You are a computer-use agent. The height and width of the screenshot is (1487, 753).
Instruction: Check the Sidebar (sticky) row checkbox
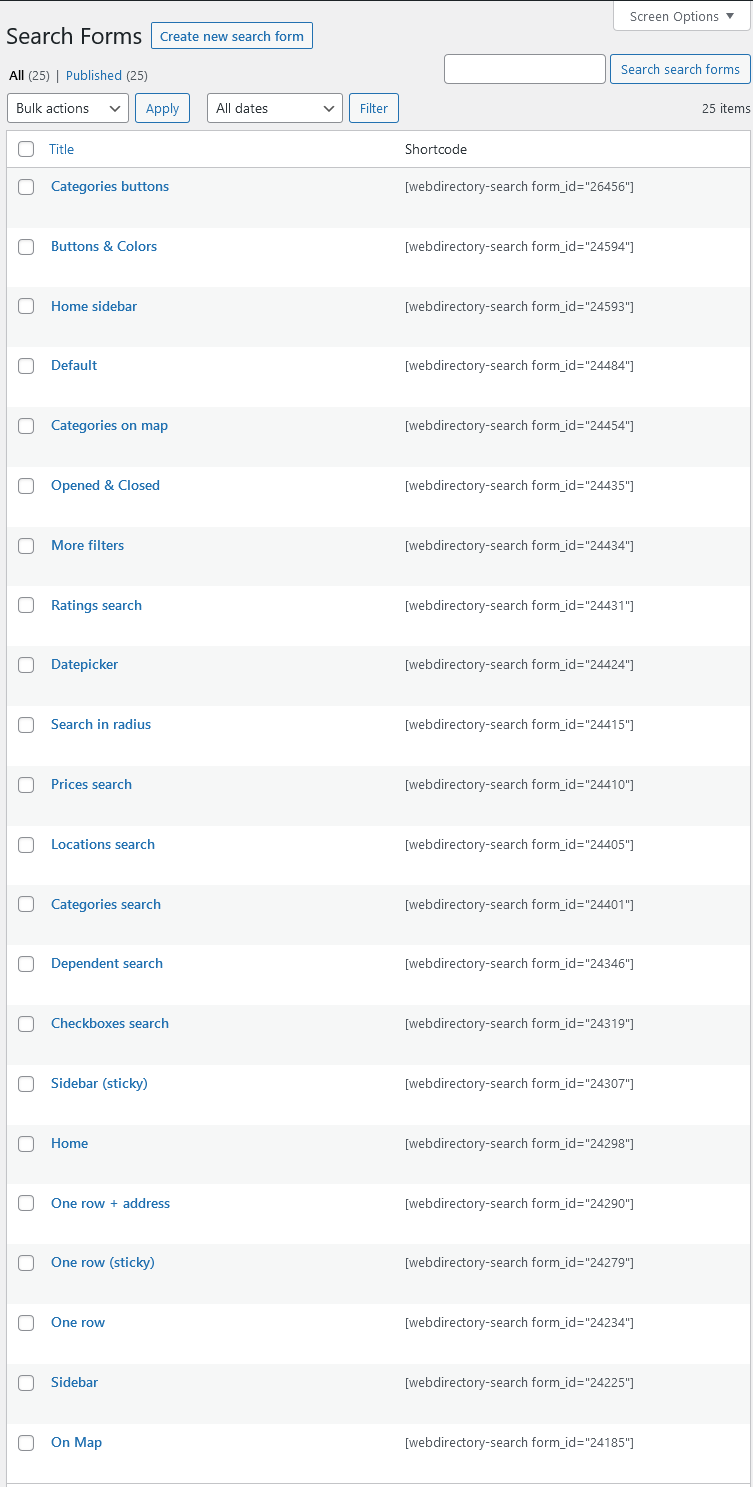point(26,1084)
